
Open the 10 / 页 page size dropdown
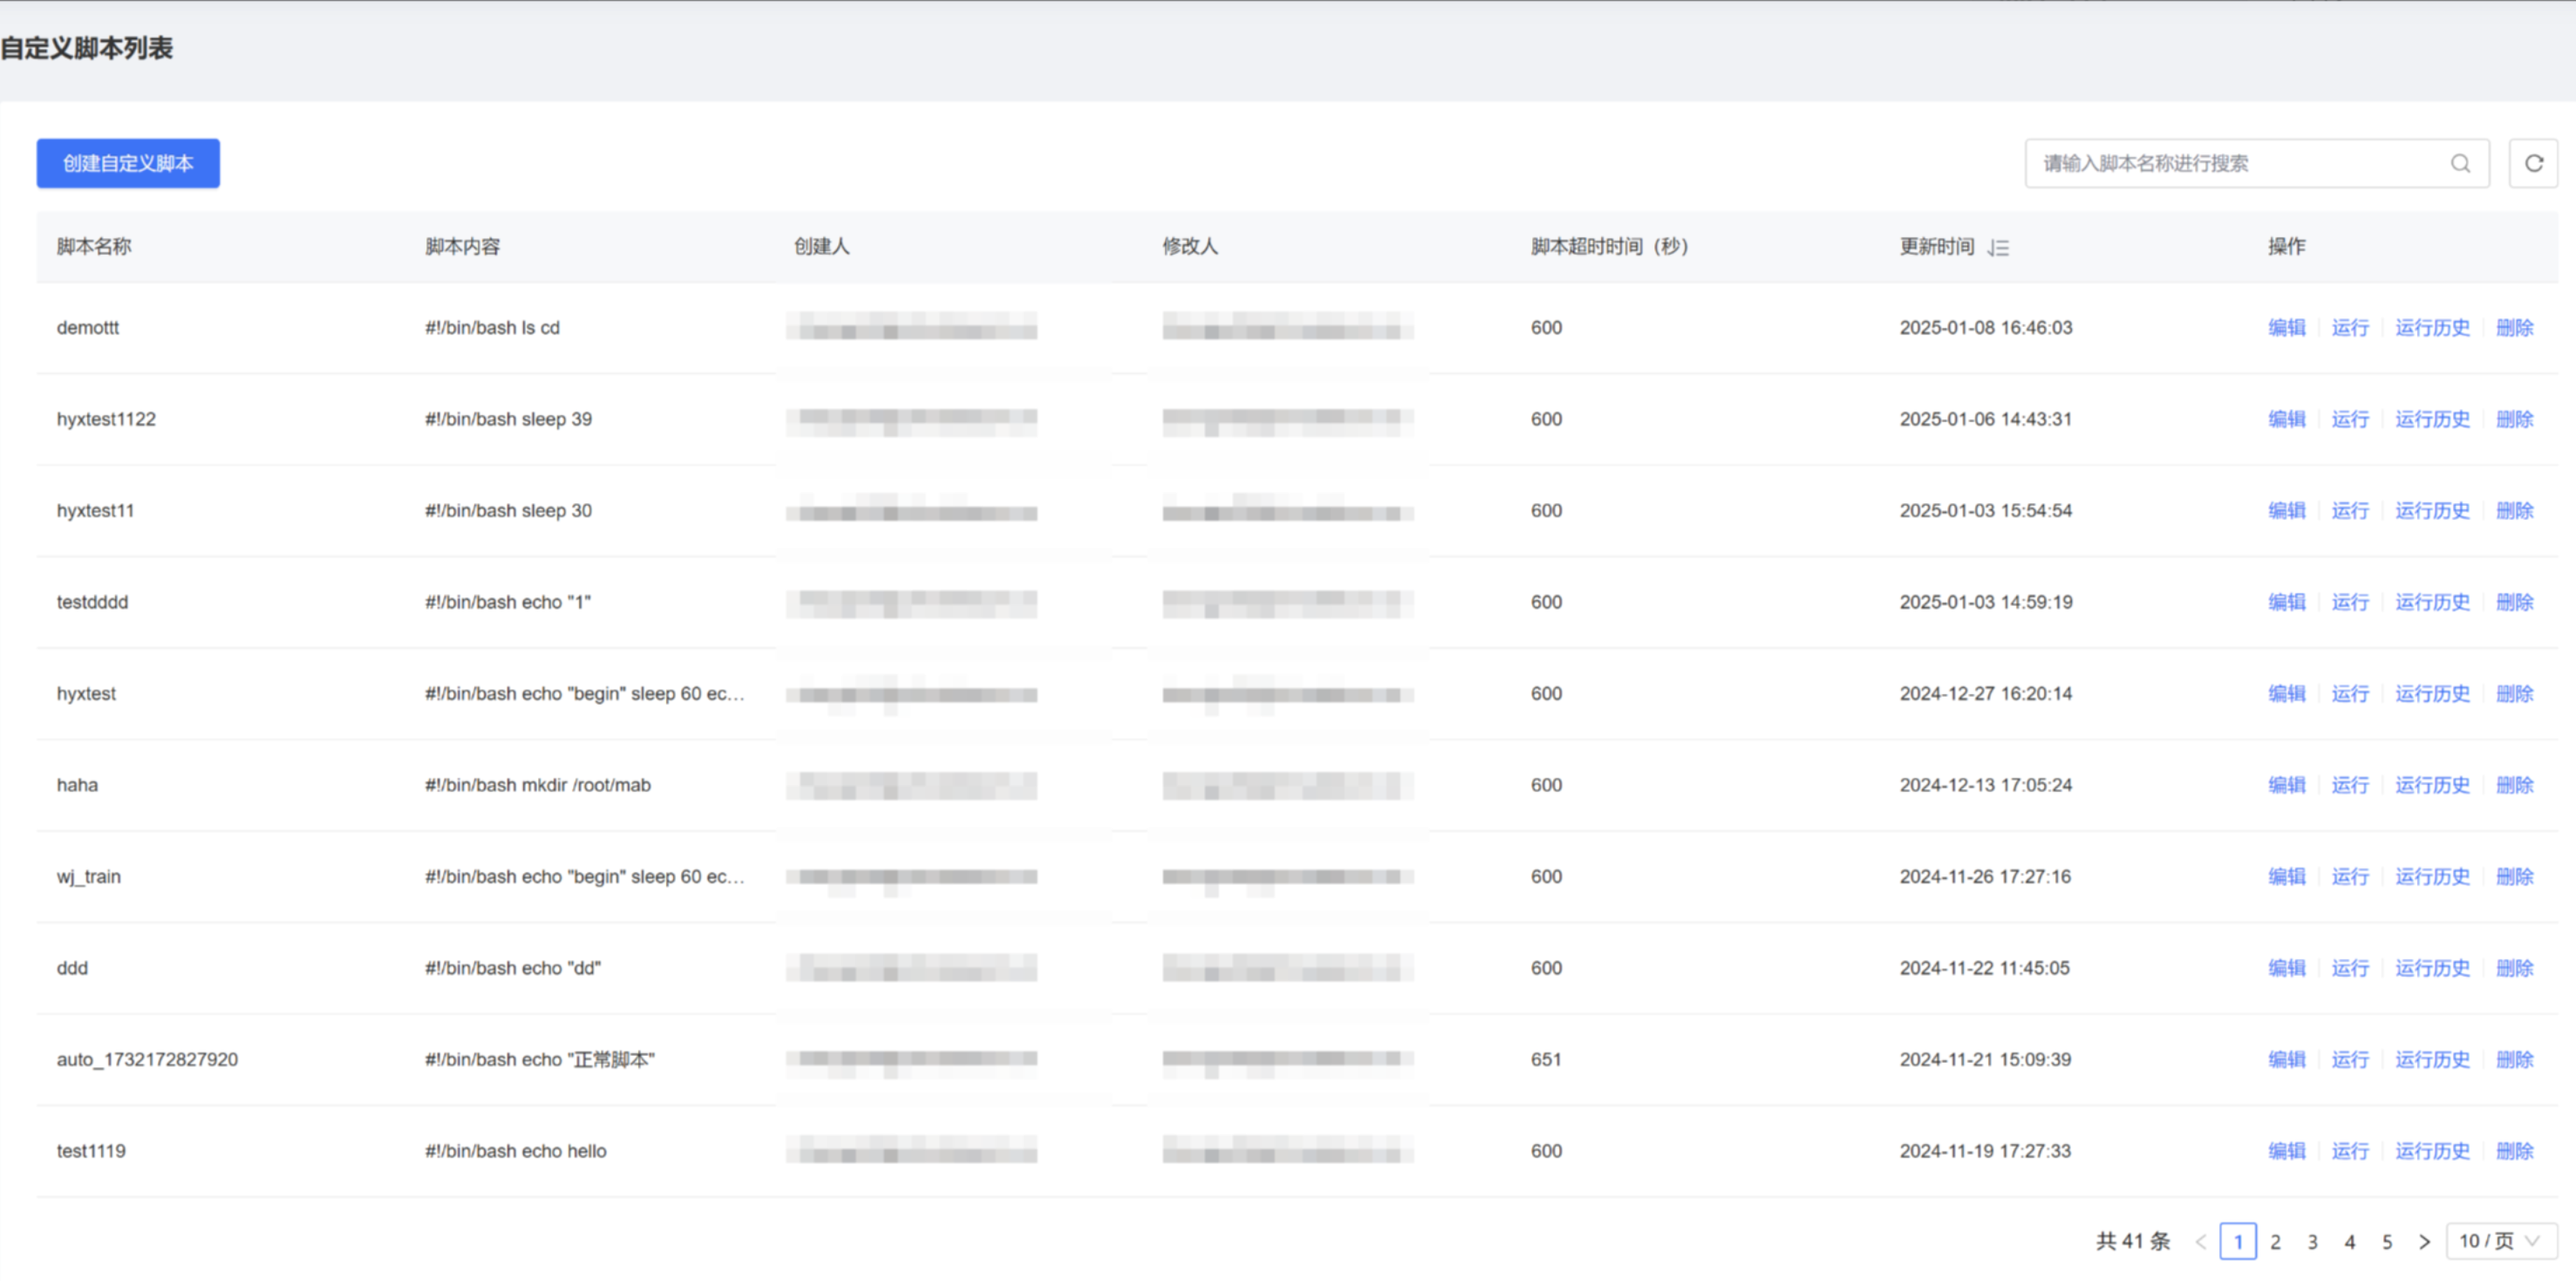click(x=2501, y=1240)
